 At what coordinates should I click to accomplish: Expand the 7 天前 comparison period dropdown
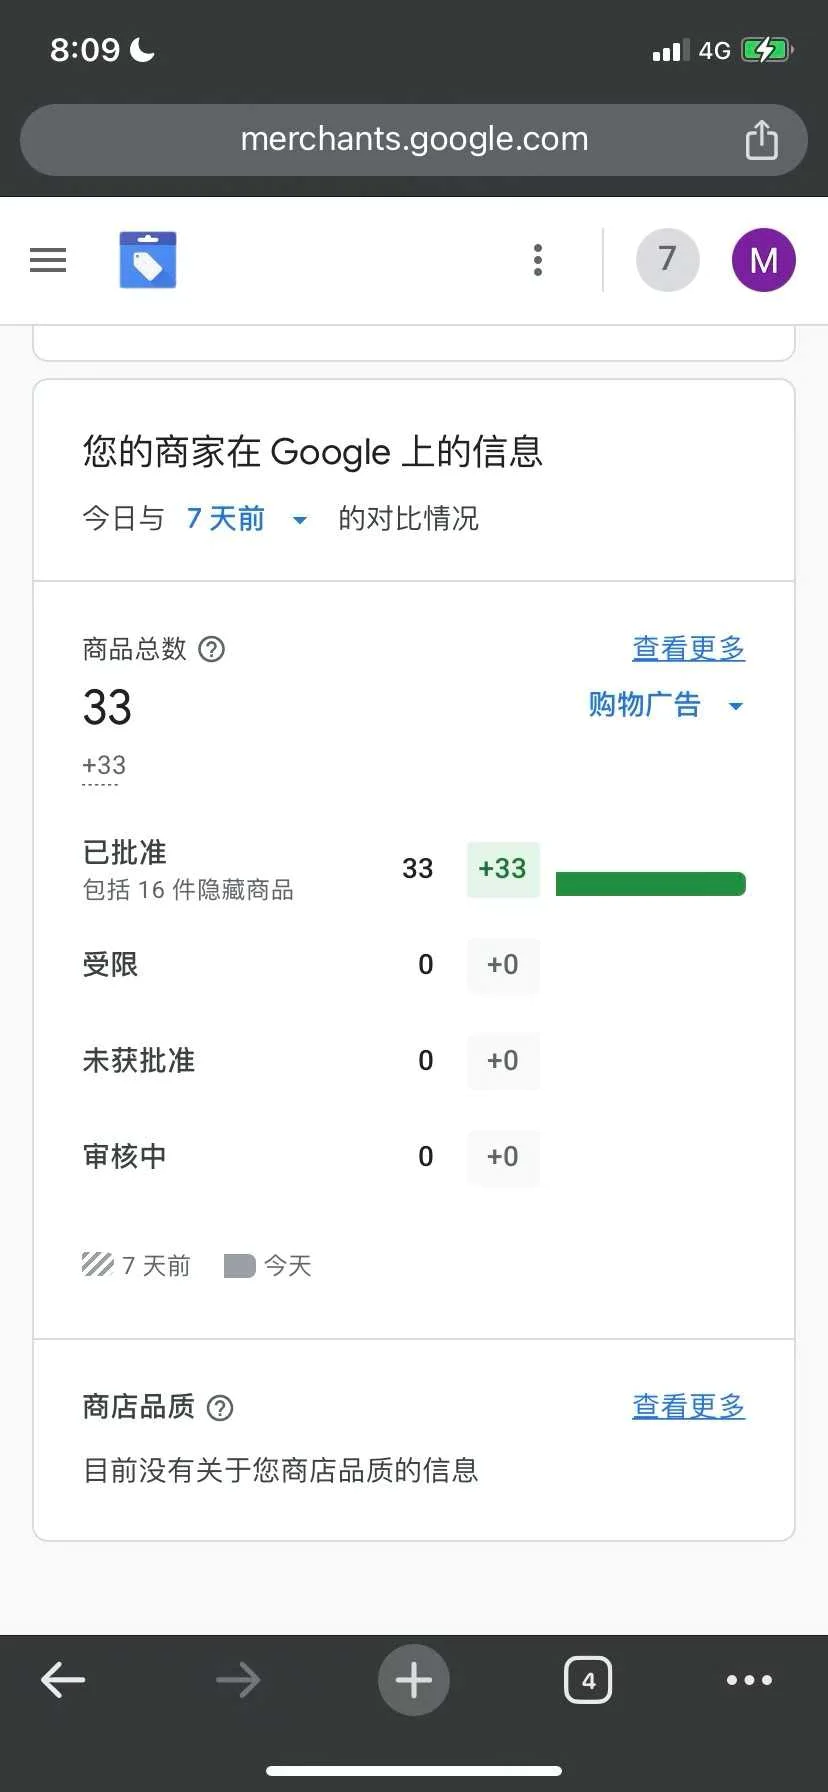coord(246,519)
